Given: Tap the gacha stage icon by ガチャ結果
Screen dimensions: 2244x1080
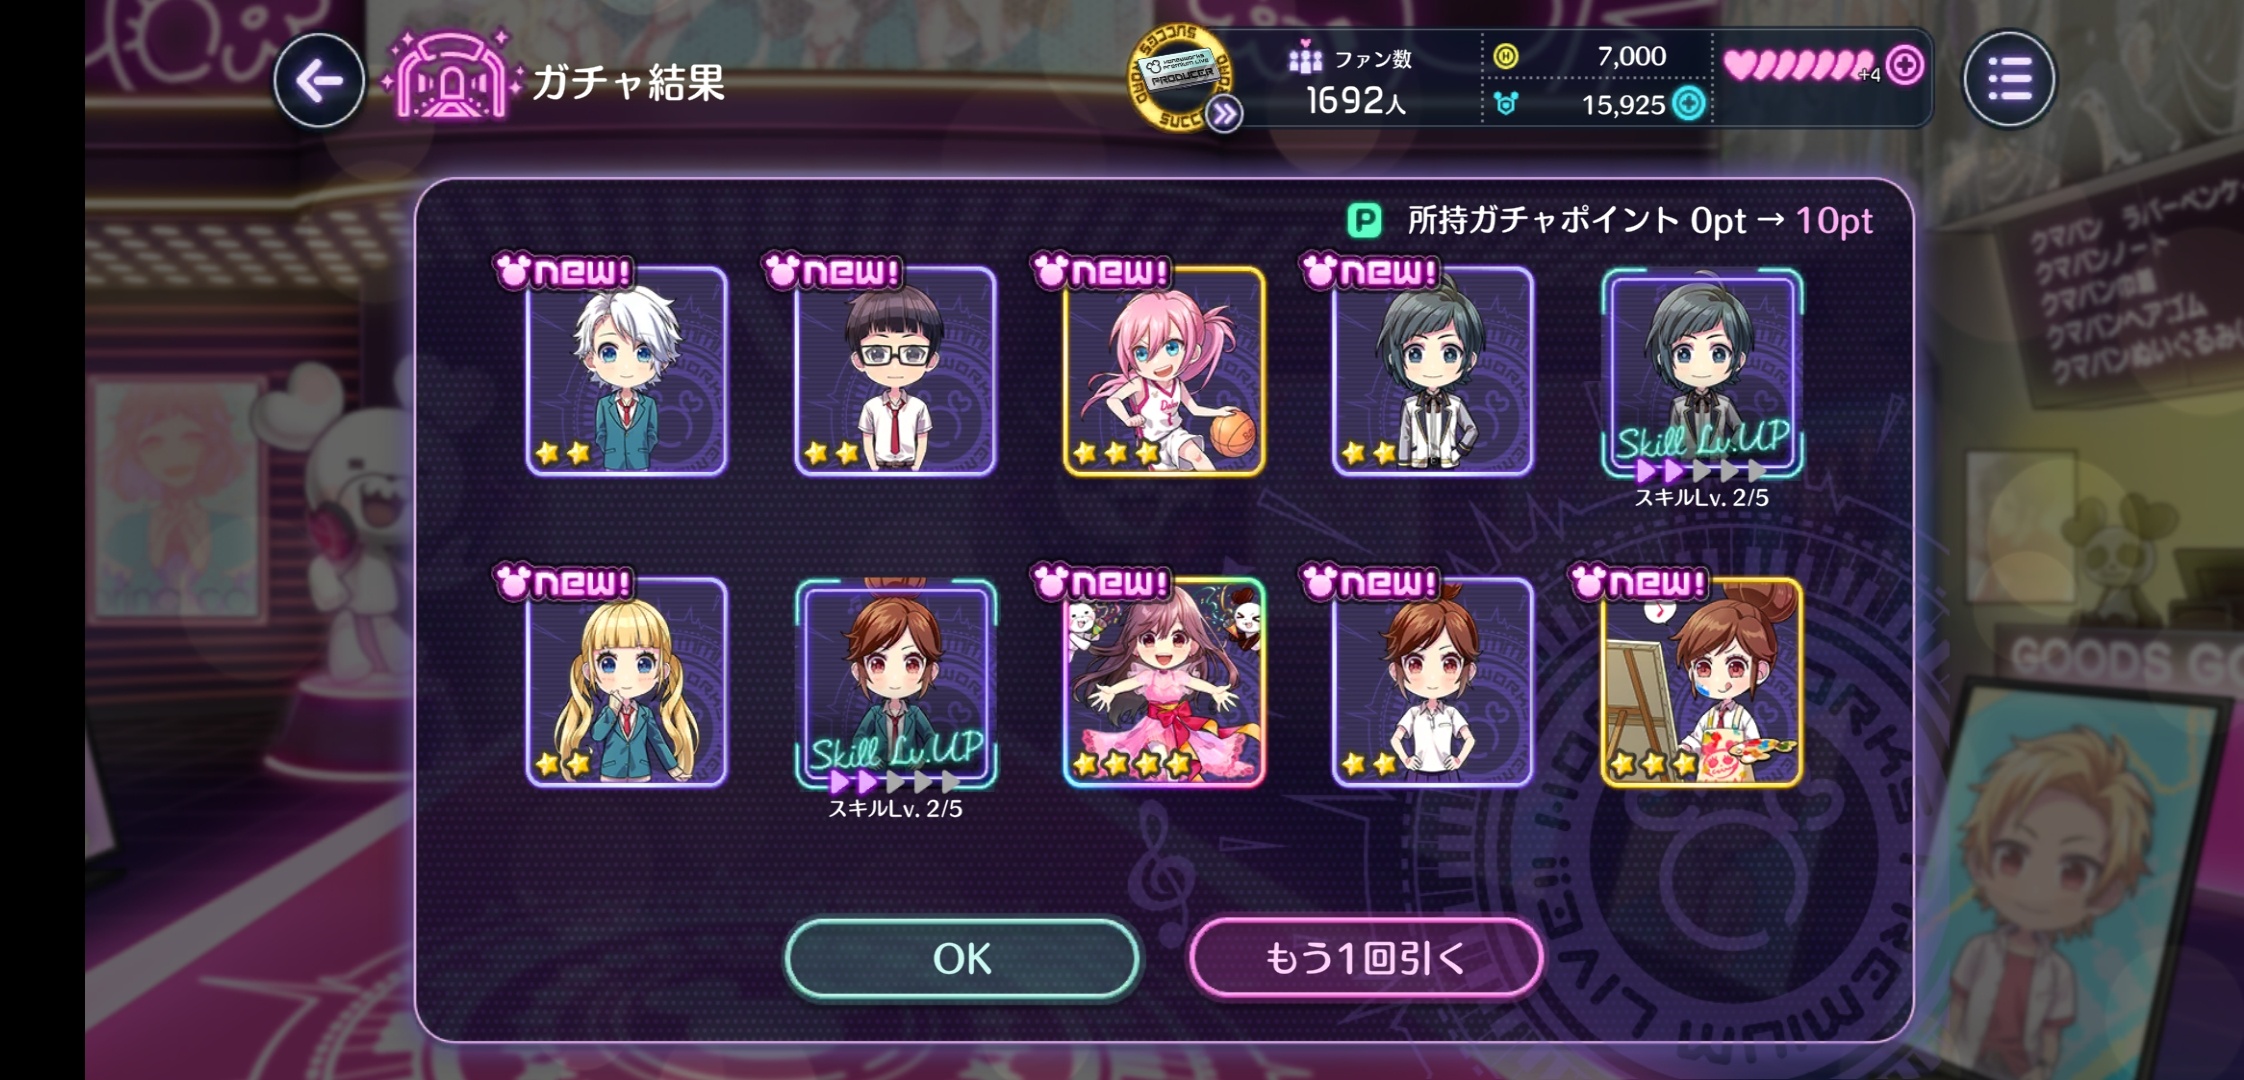Looking at the screenshot, I should point(451,77).
